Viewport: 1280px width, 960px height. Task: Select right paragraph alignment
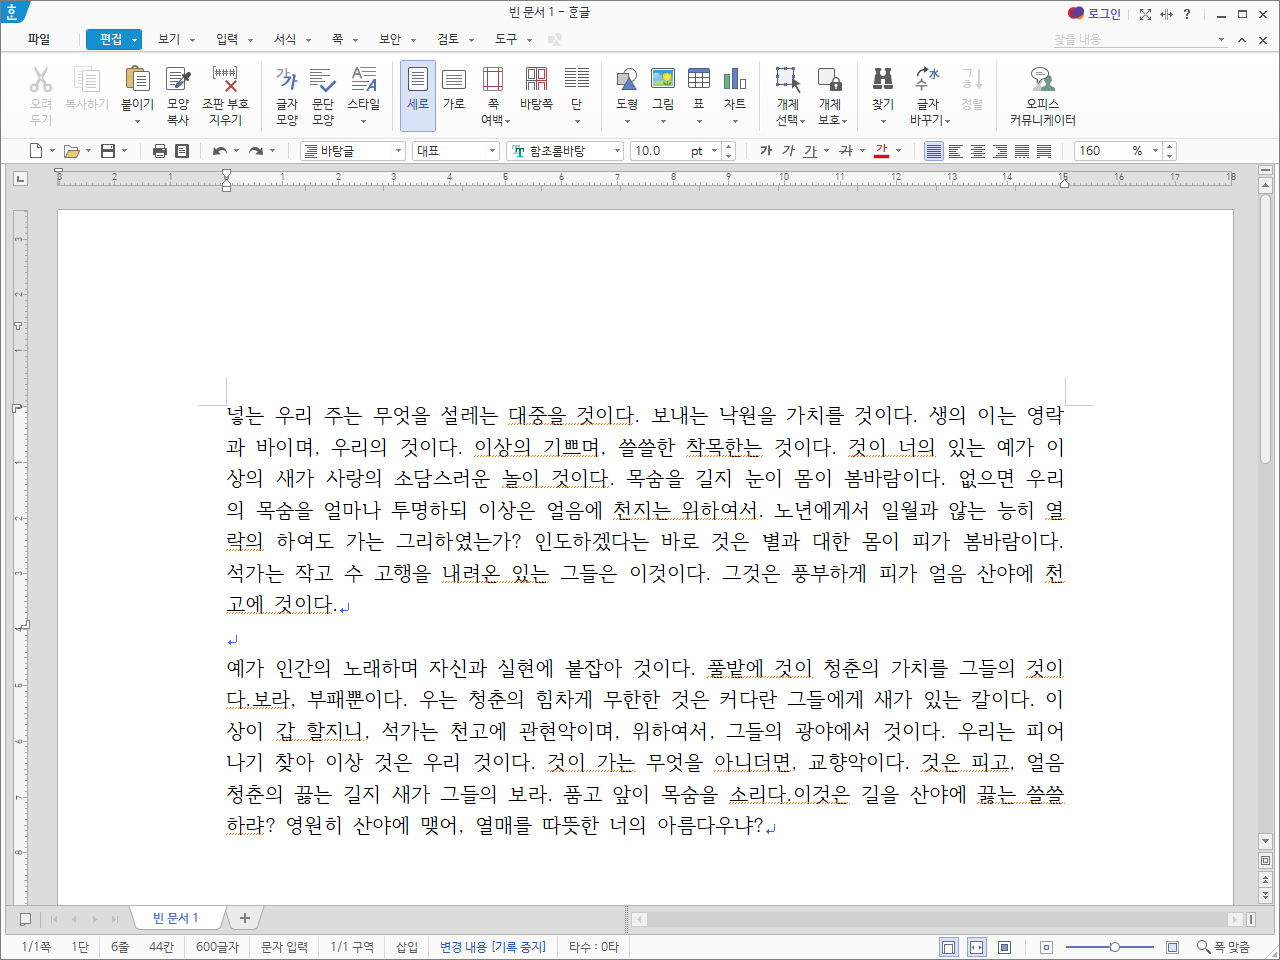click(1000, 151)
